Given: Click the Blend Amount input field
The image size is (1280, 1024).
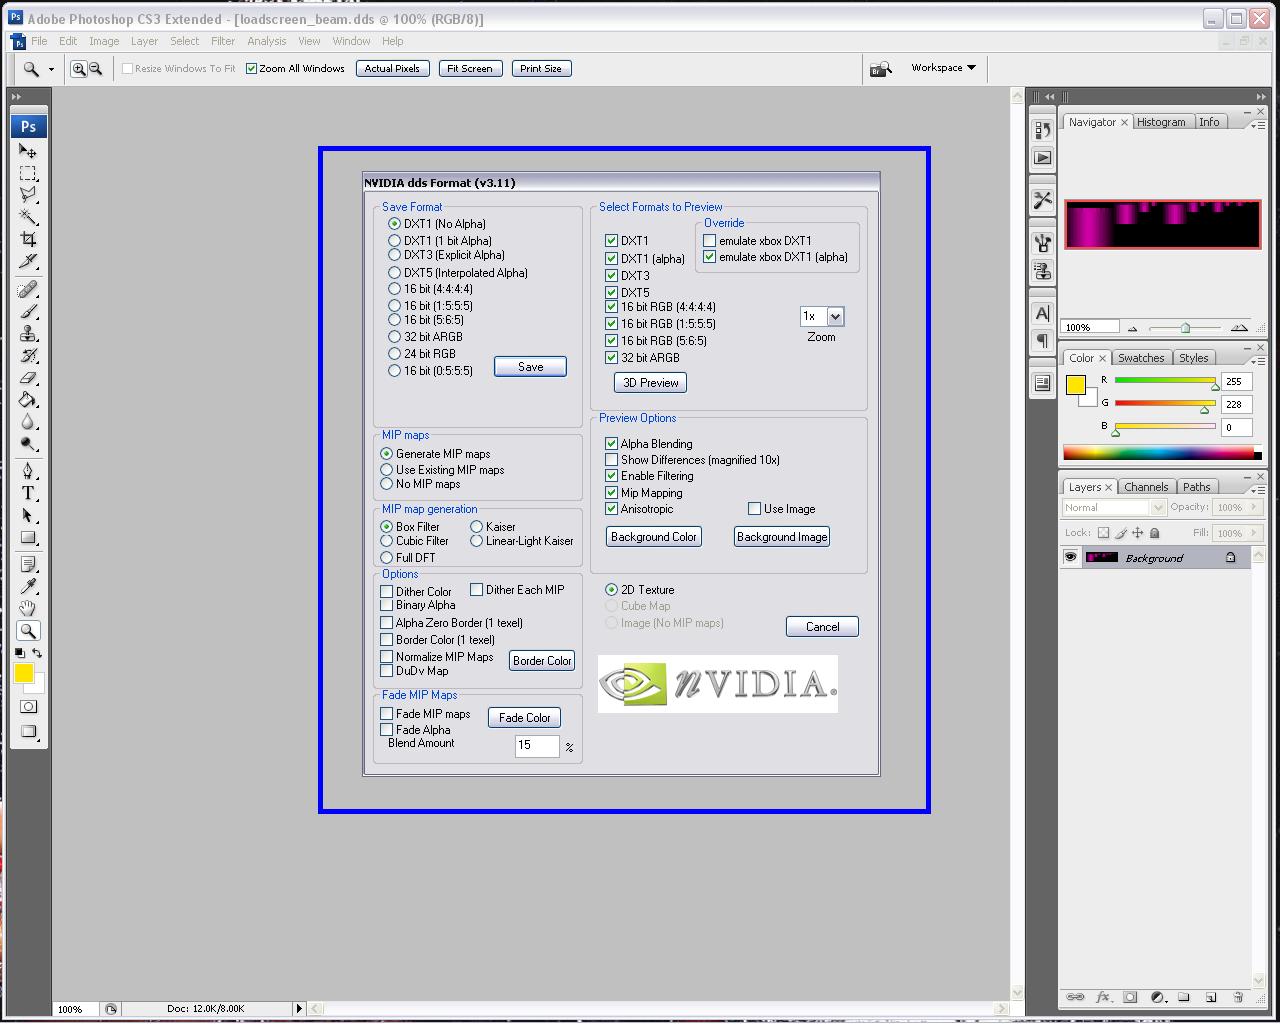Looking at the screenshot, I should (537, 745).
